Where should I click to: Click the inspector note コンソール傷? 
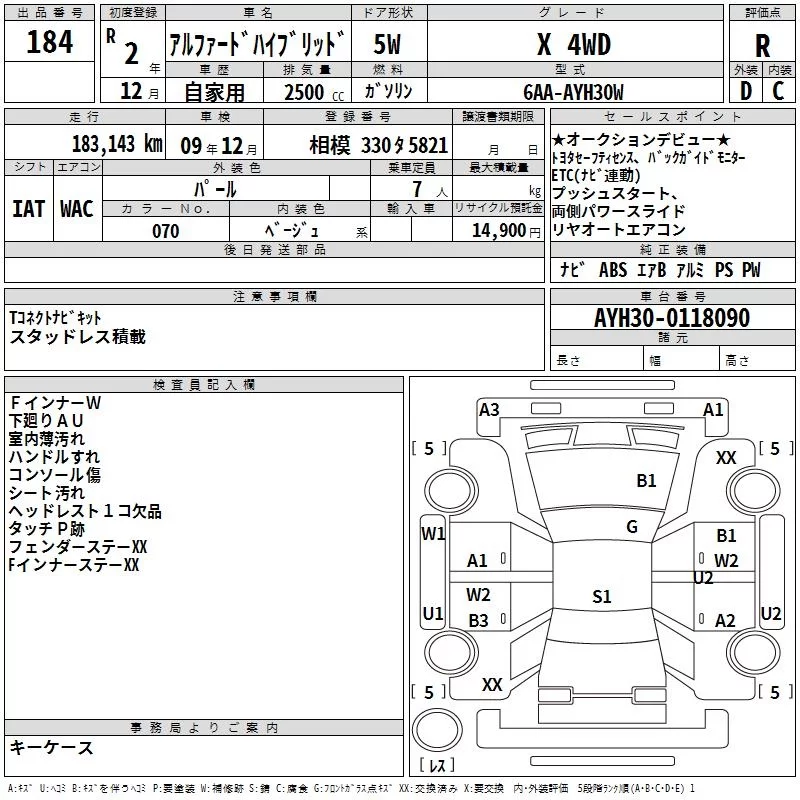tap(55, 475)
